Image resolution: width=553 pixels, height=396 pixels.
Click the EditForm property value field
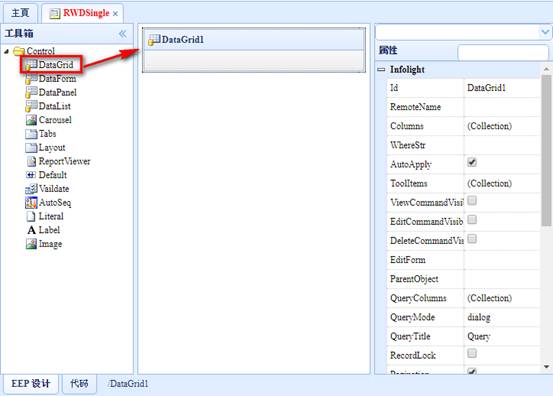502,260
